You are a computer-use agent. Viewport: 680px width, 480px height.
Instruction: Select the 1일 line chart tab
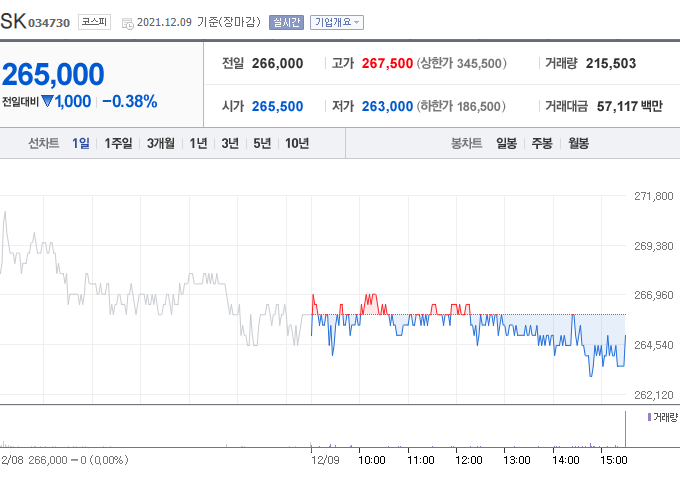click(x=81, y=143)
